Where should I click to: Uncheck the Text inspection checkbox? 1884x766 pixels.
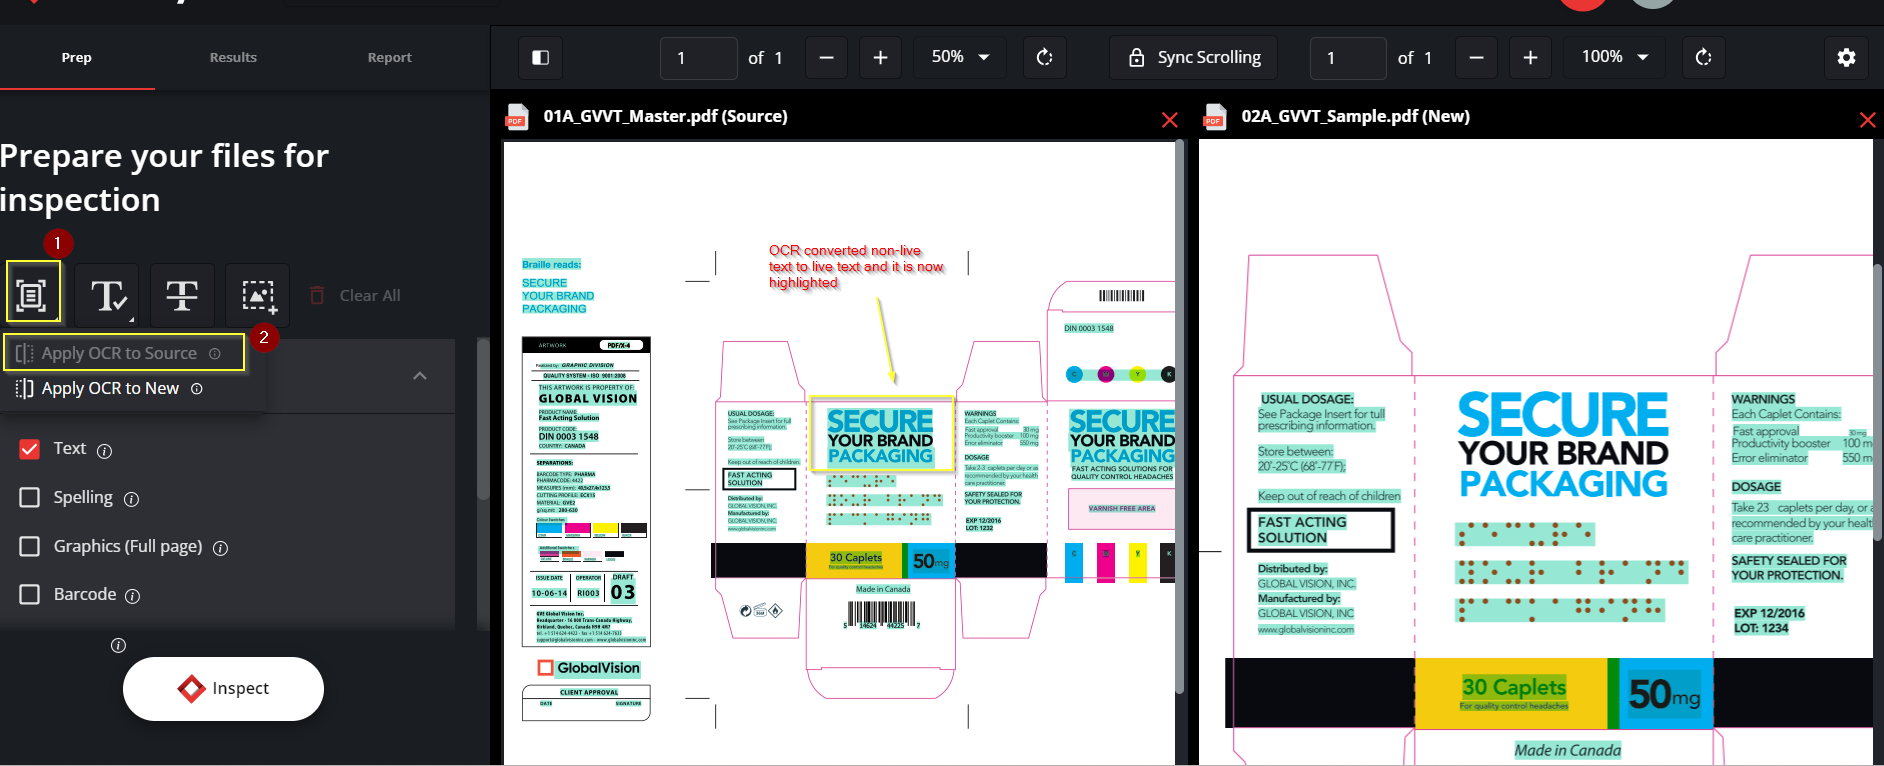(x=30, y=449)
